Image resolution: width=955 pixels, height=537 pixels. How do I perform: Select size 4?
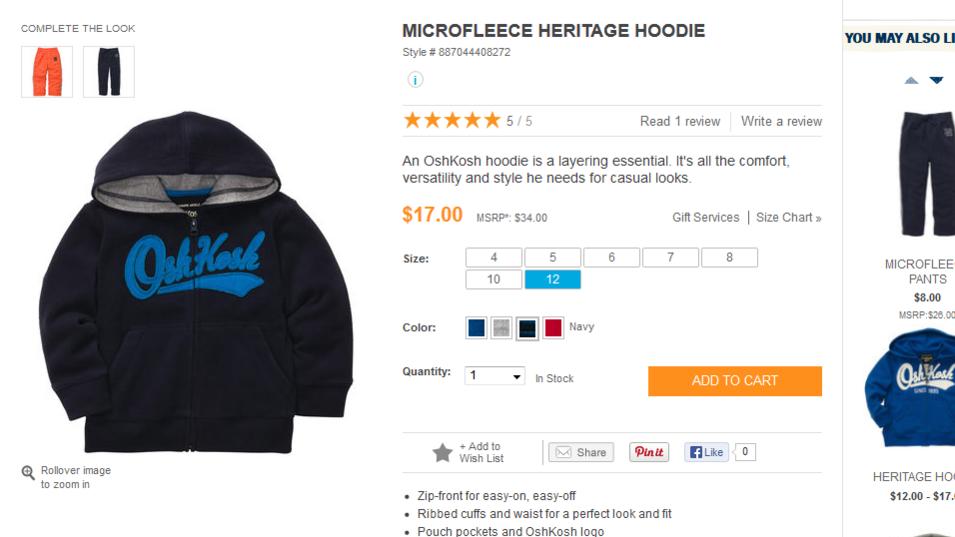[x=493, y=258]
